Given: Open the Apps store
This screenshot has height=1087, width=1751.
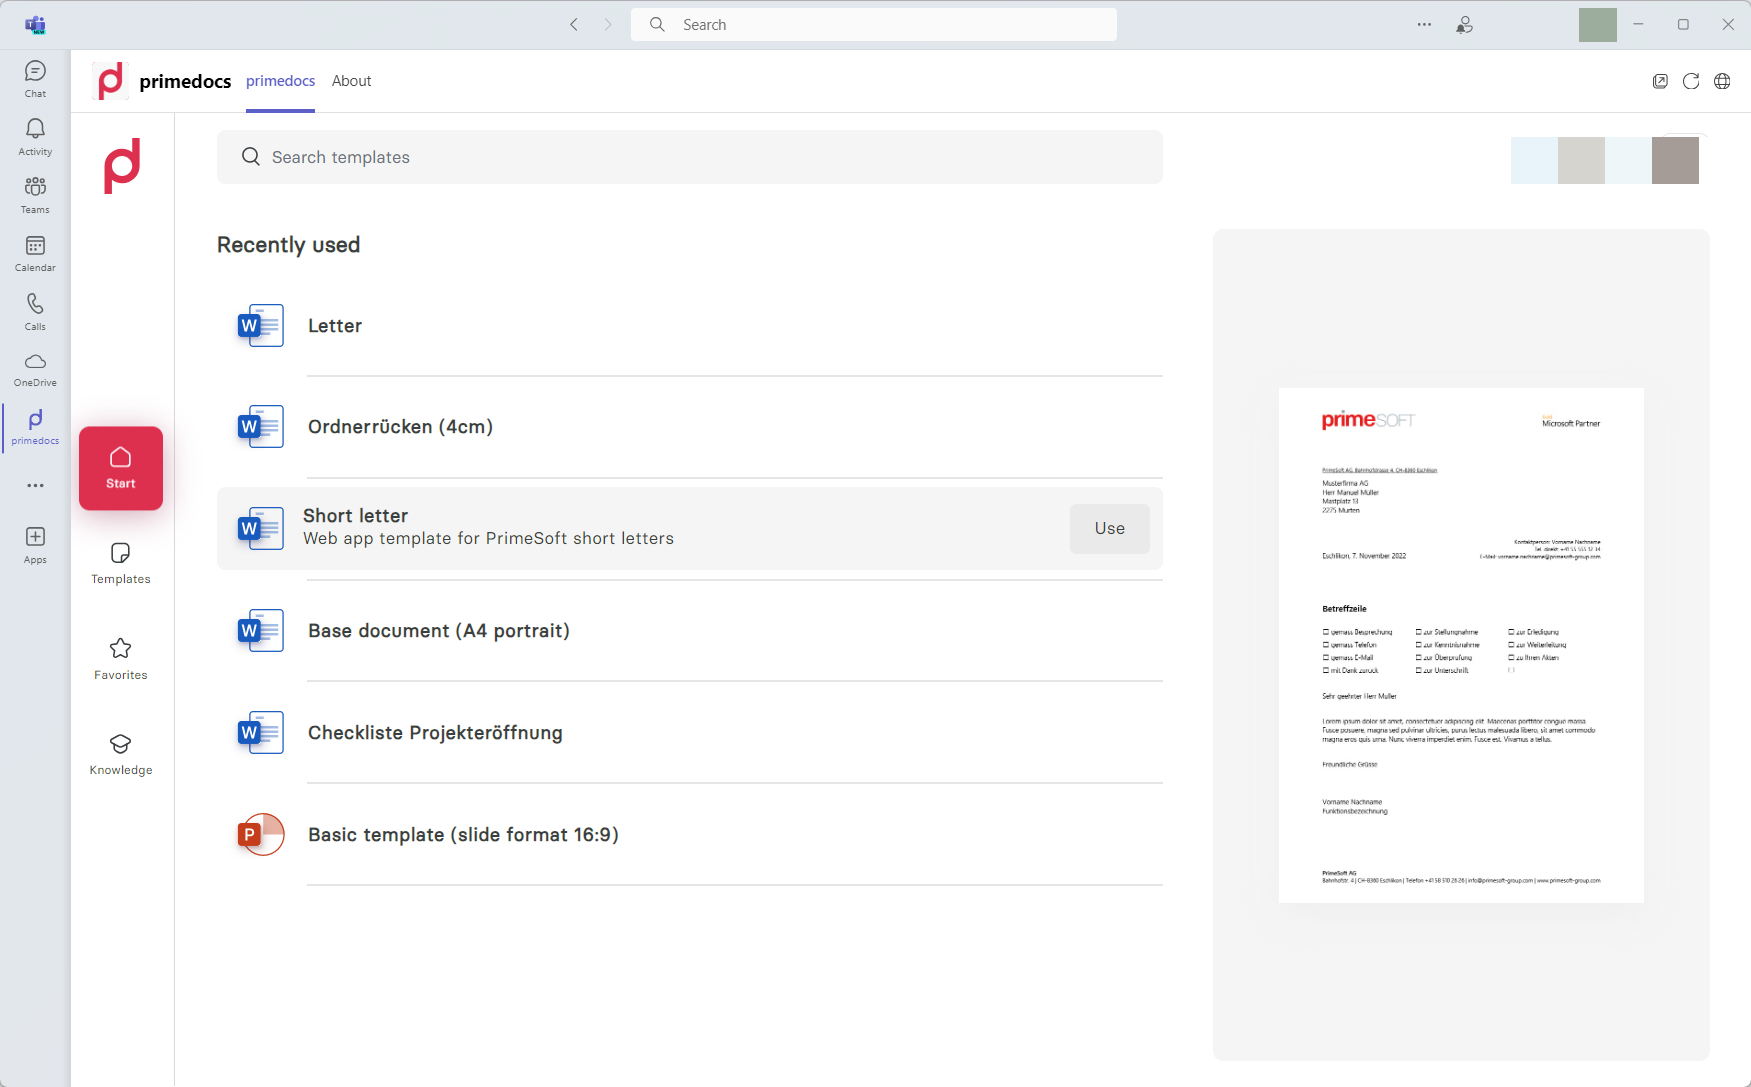Looking at the screenshot, I should [x=35, y=545].
